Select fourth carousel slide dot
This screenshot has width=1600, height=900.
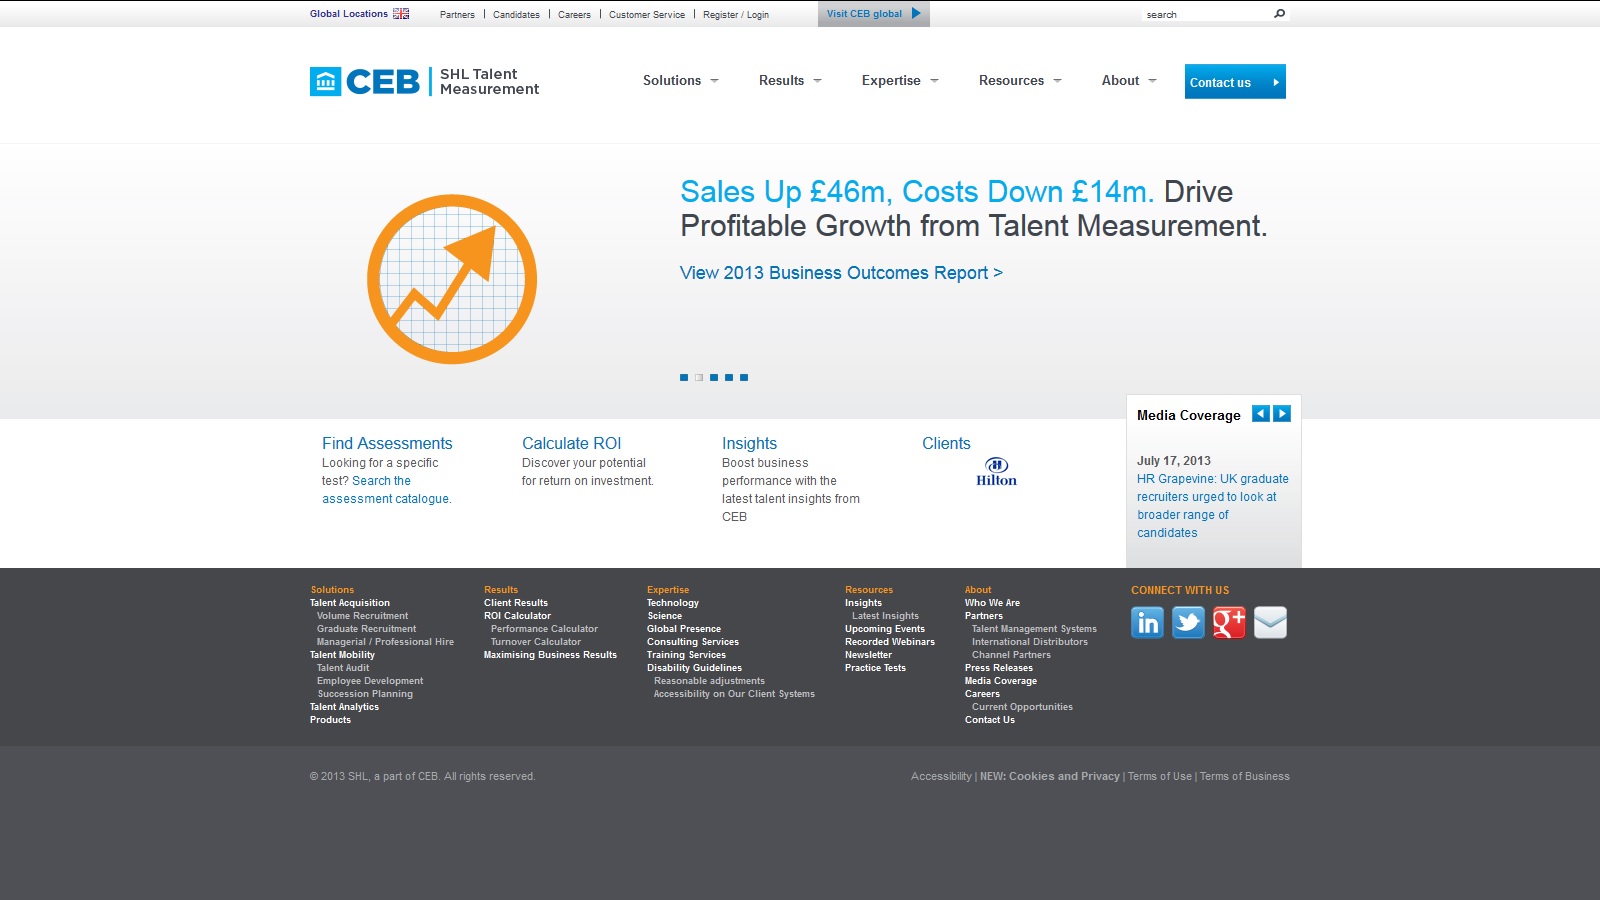tap(729, 378)
